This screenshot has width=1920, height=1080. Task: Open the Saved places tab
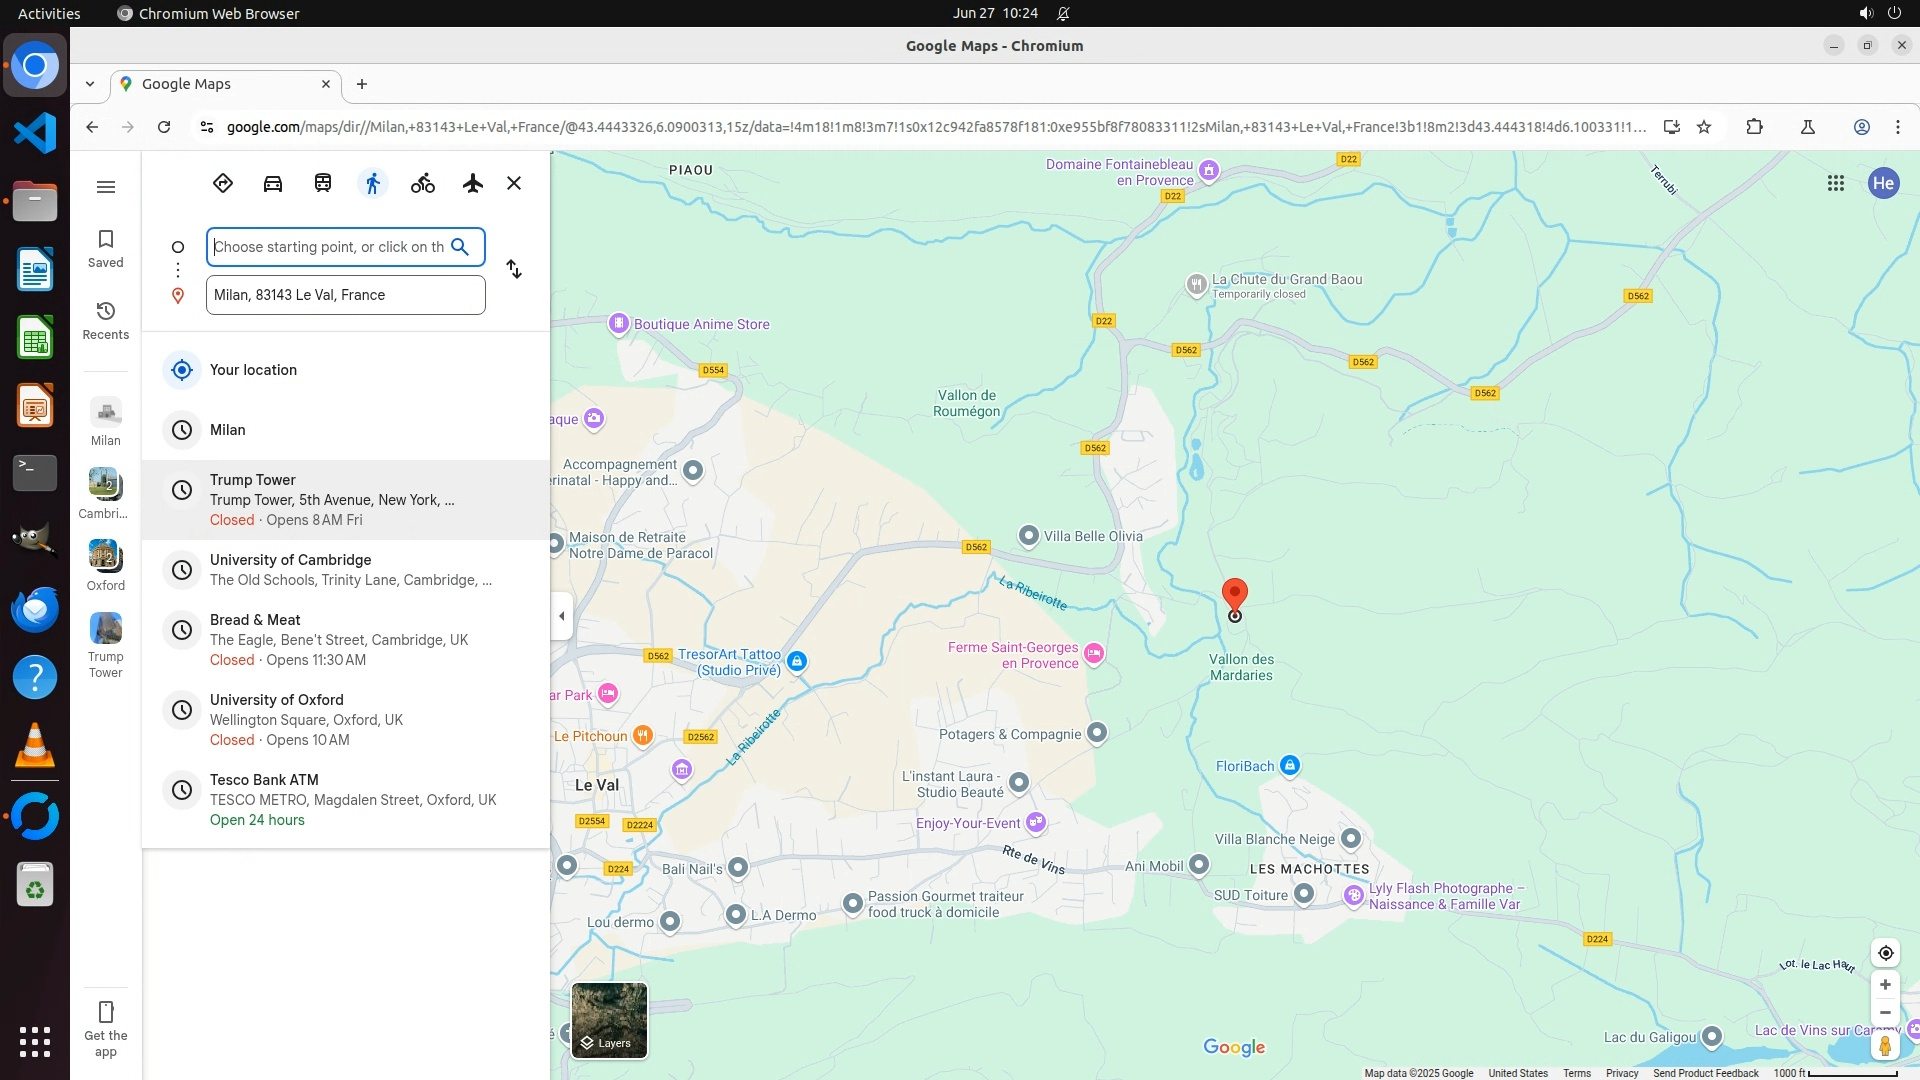106,248
